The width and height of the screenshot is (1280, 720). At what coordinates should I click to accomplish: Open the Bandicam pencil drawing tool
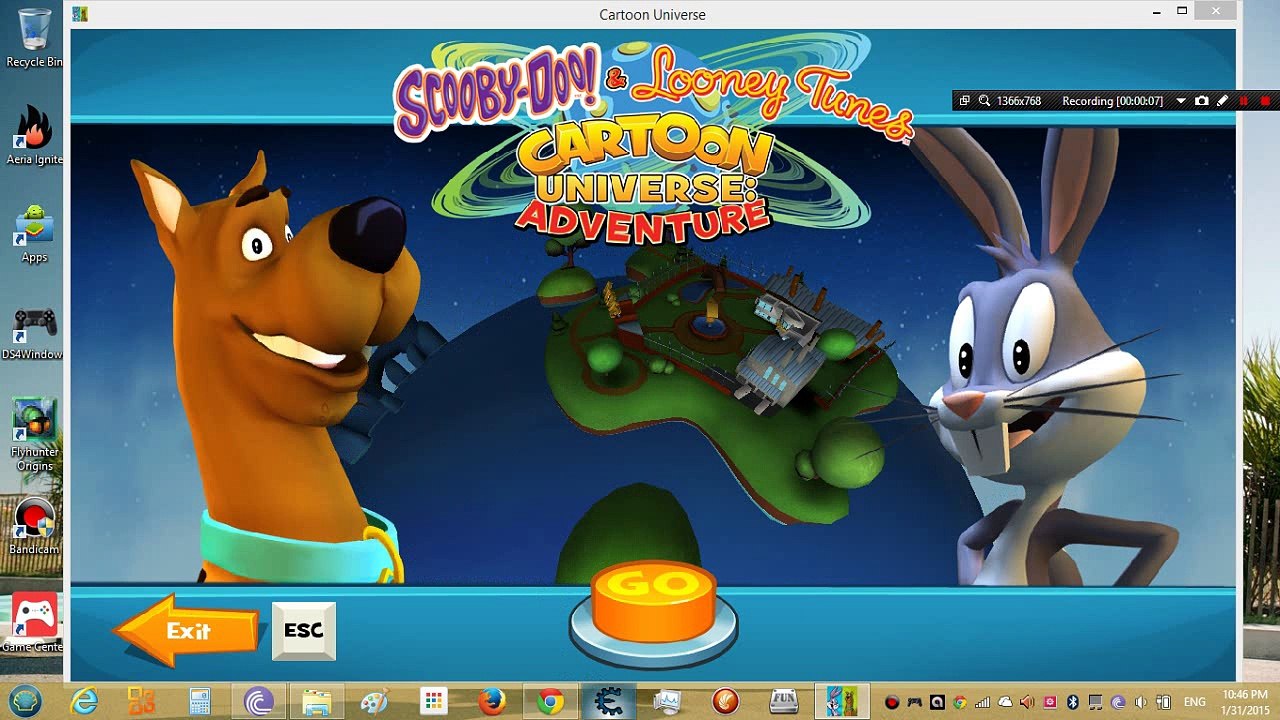pos(1222,101)
